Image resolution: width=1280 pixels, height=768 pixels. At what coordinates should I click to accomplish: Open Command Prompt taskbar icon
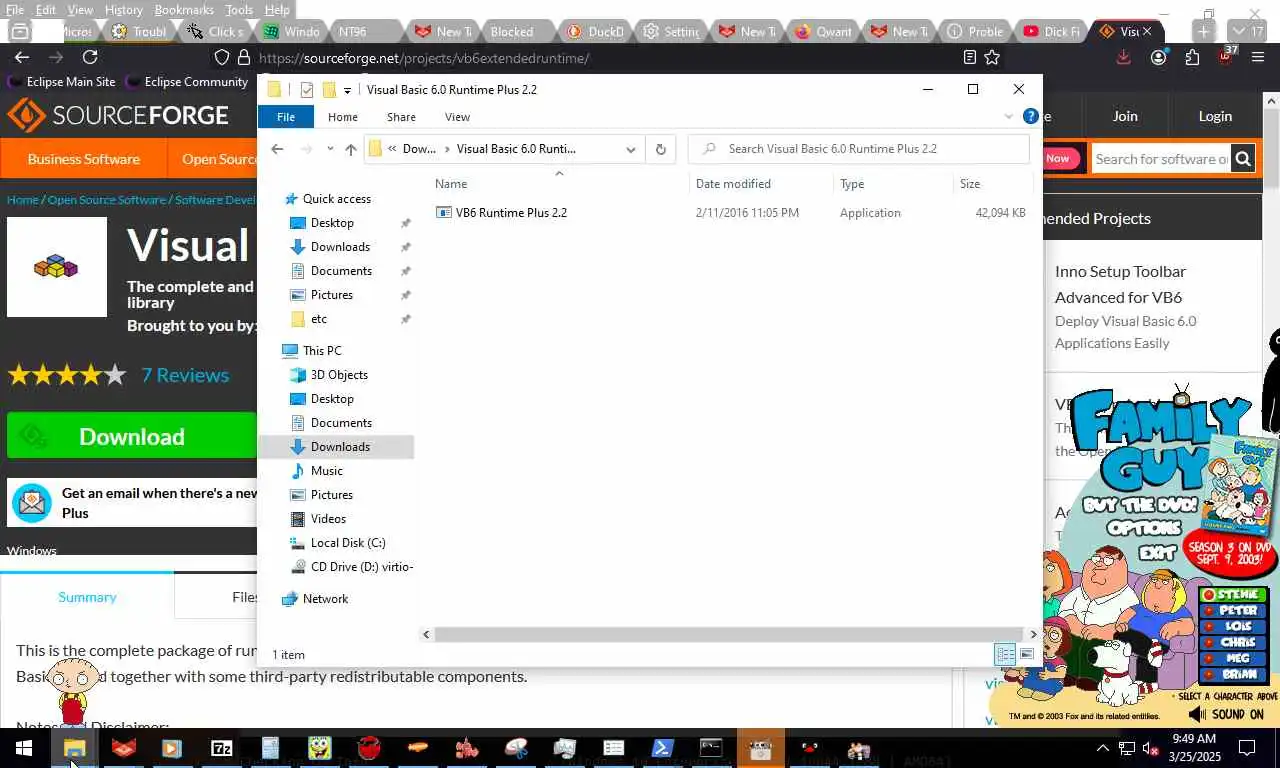tap(711, 748)
